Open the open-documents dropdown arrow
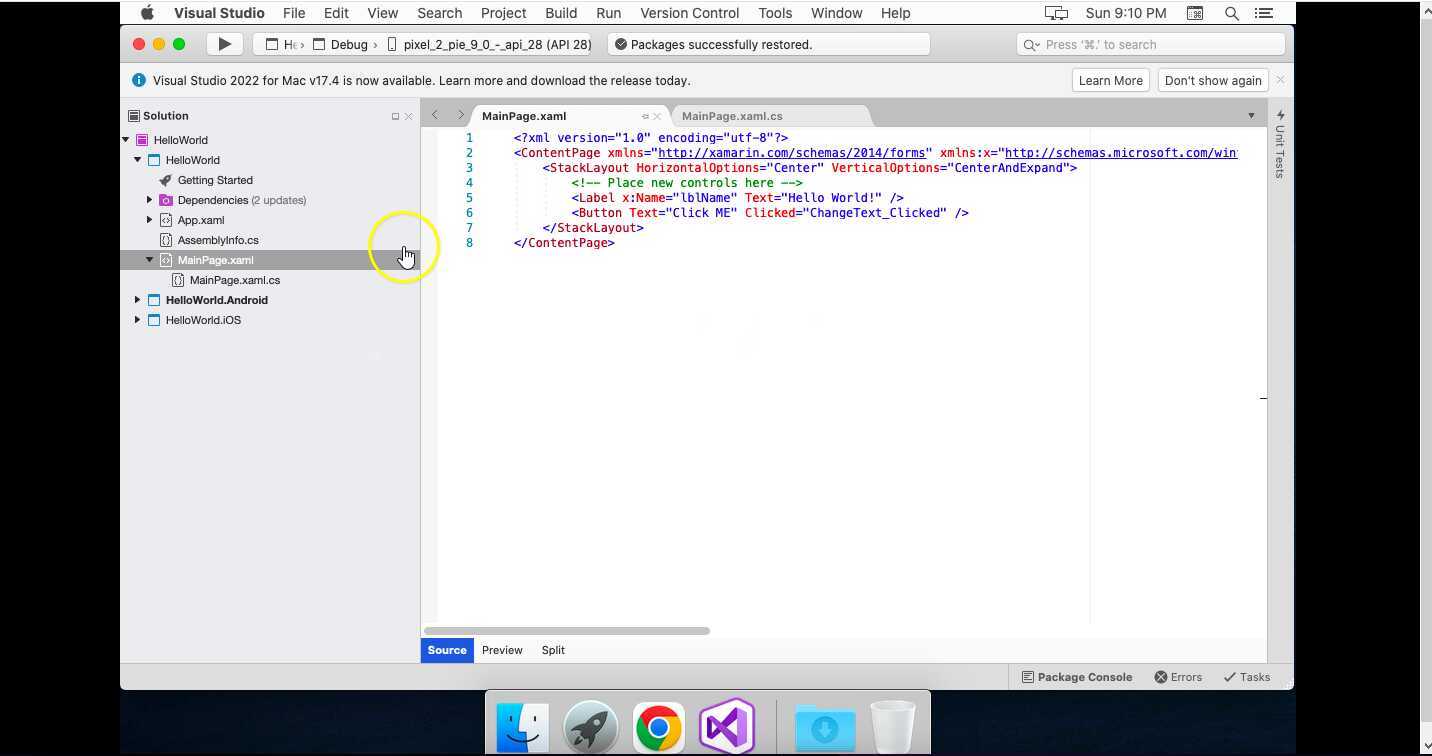Image resolution: width=1432 pixels, height=756 pixels. pos(1251,116)
